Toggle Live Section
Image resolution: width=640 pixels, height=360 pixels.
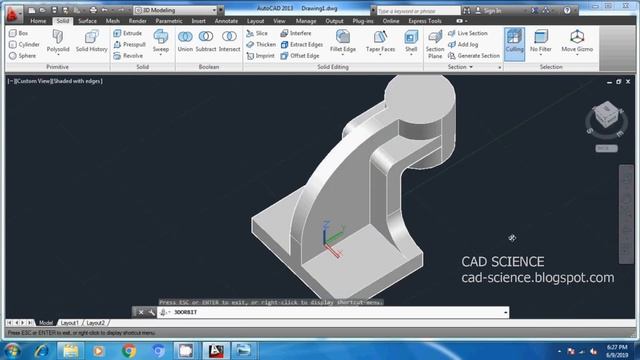pyautogui.click(x=468, y=33)
